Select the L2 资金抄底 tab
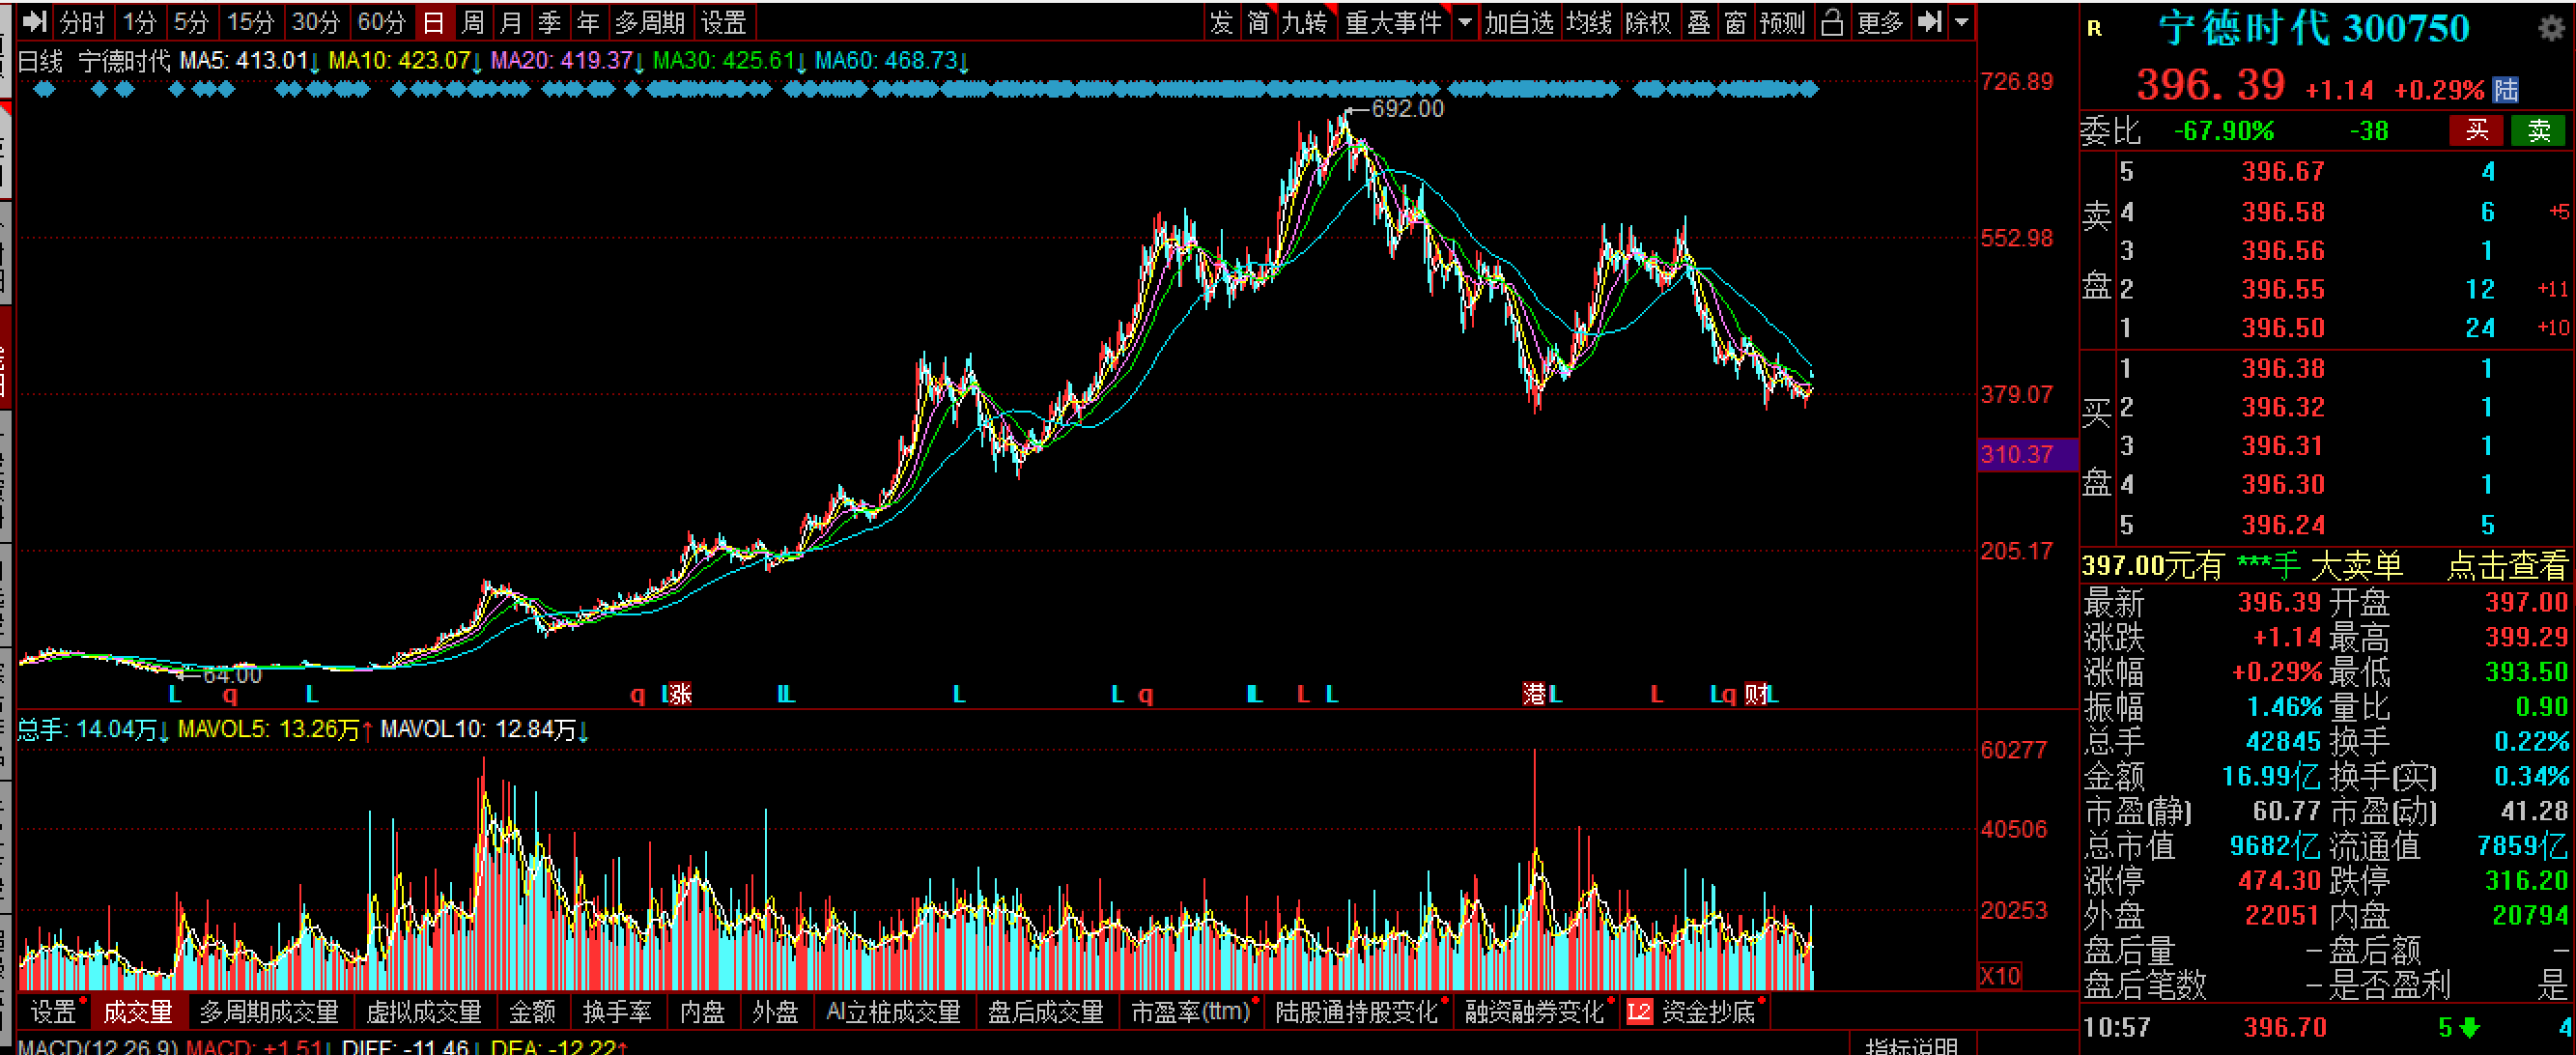 click(1692, 1012)
